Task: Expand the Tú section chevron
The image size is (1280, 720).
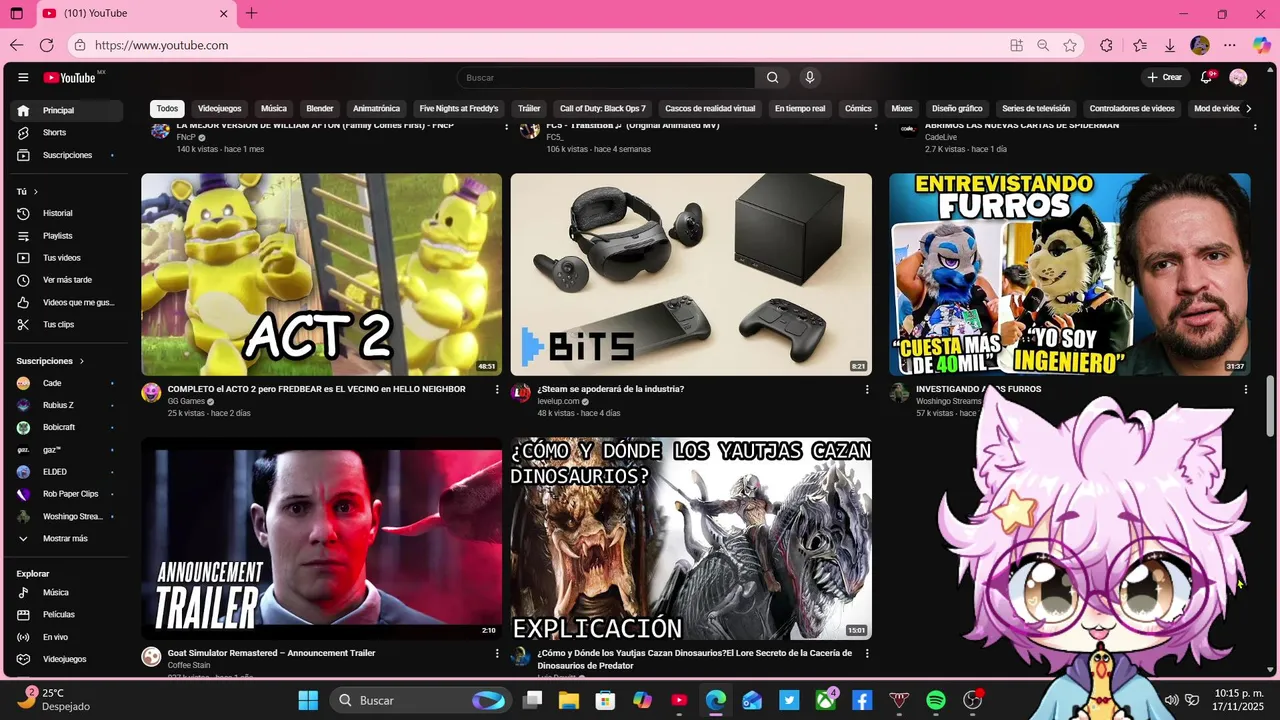Action: (x=36, y=191)
